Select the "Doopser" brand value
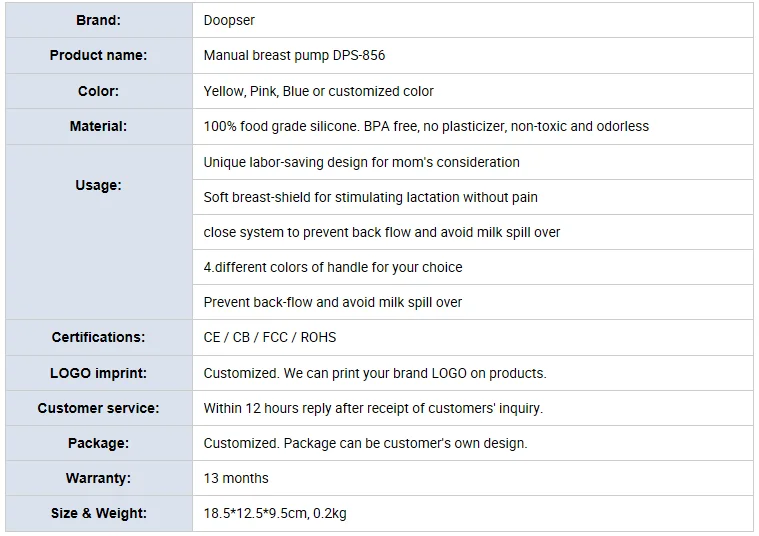 228,20
